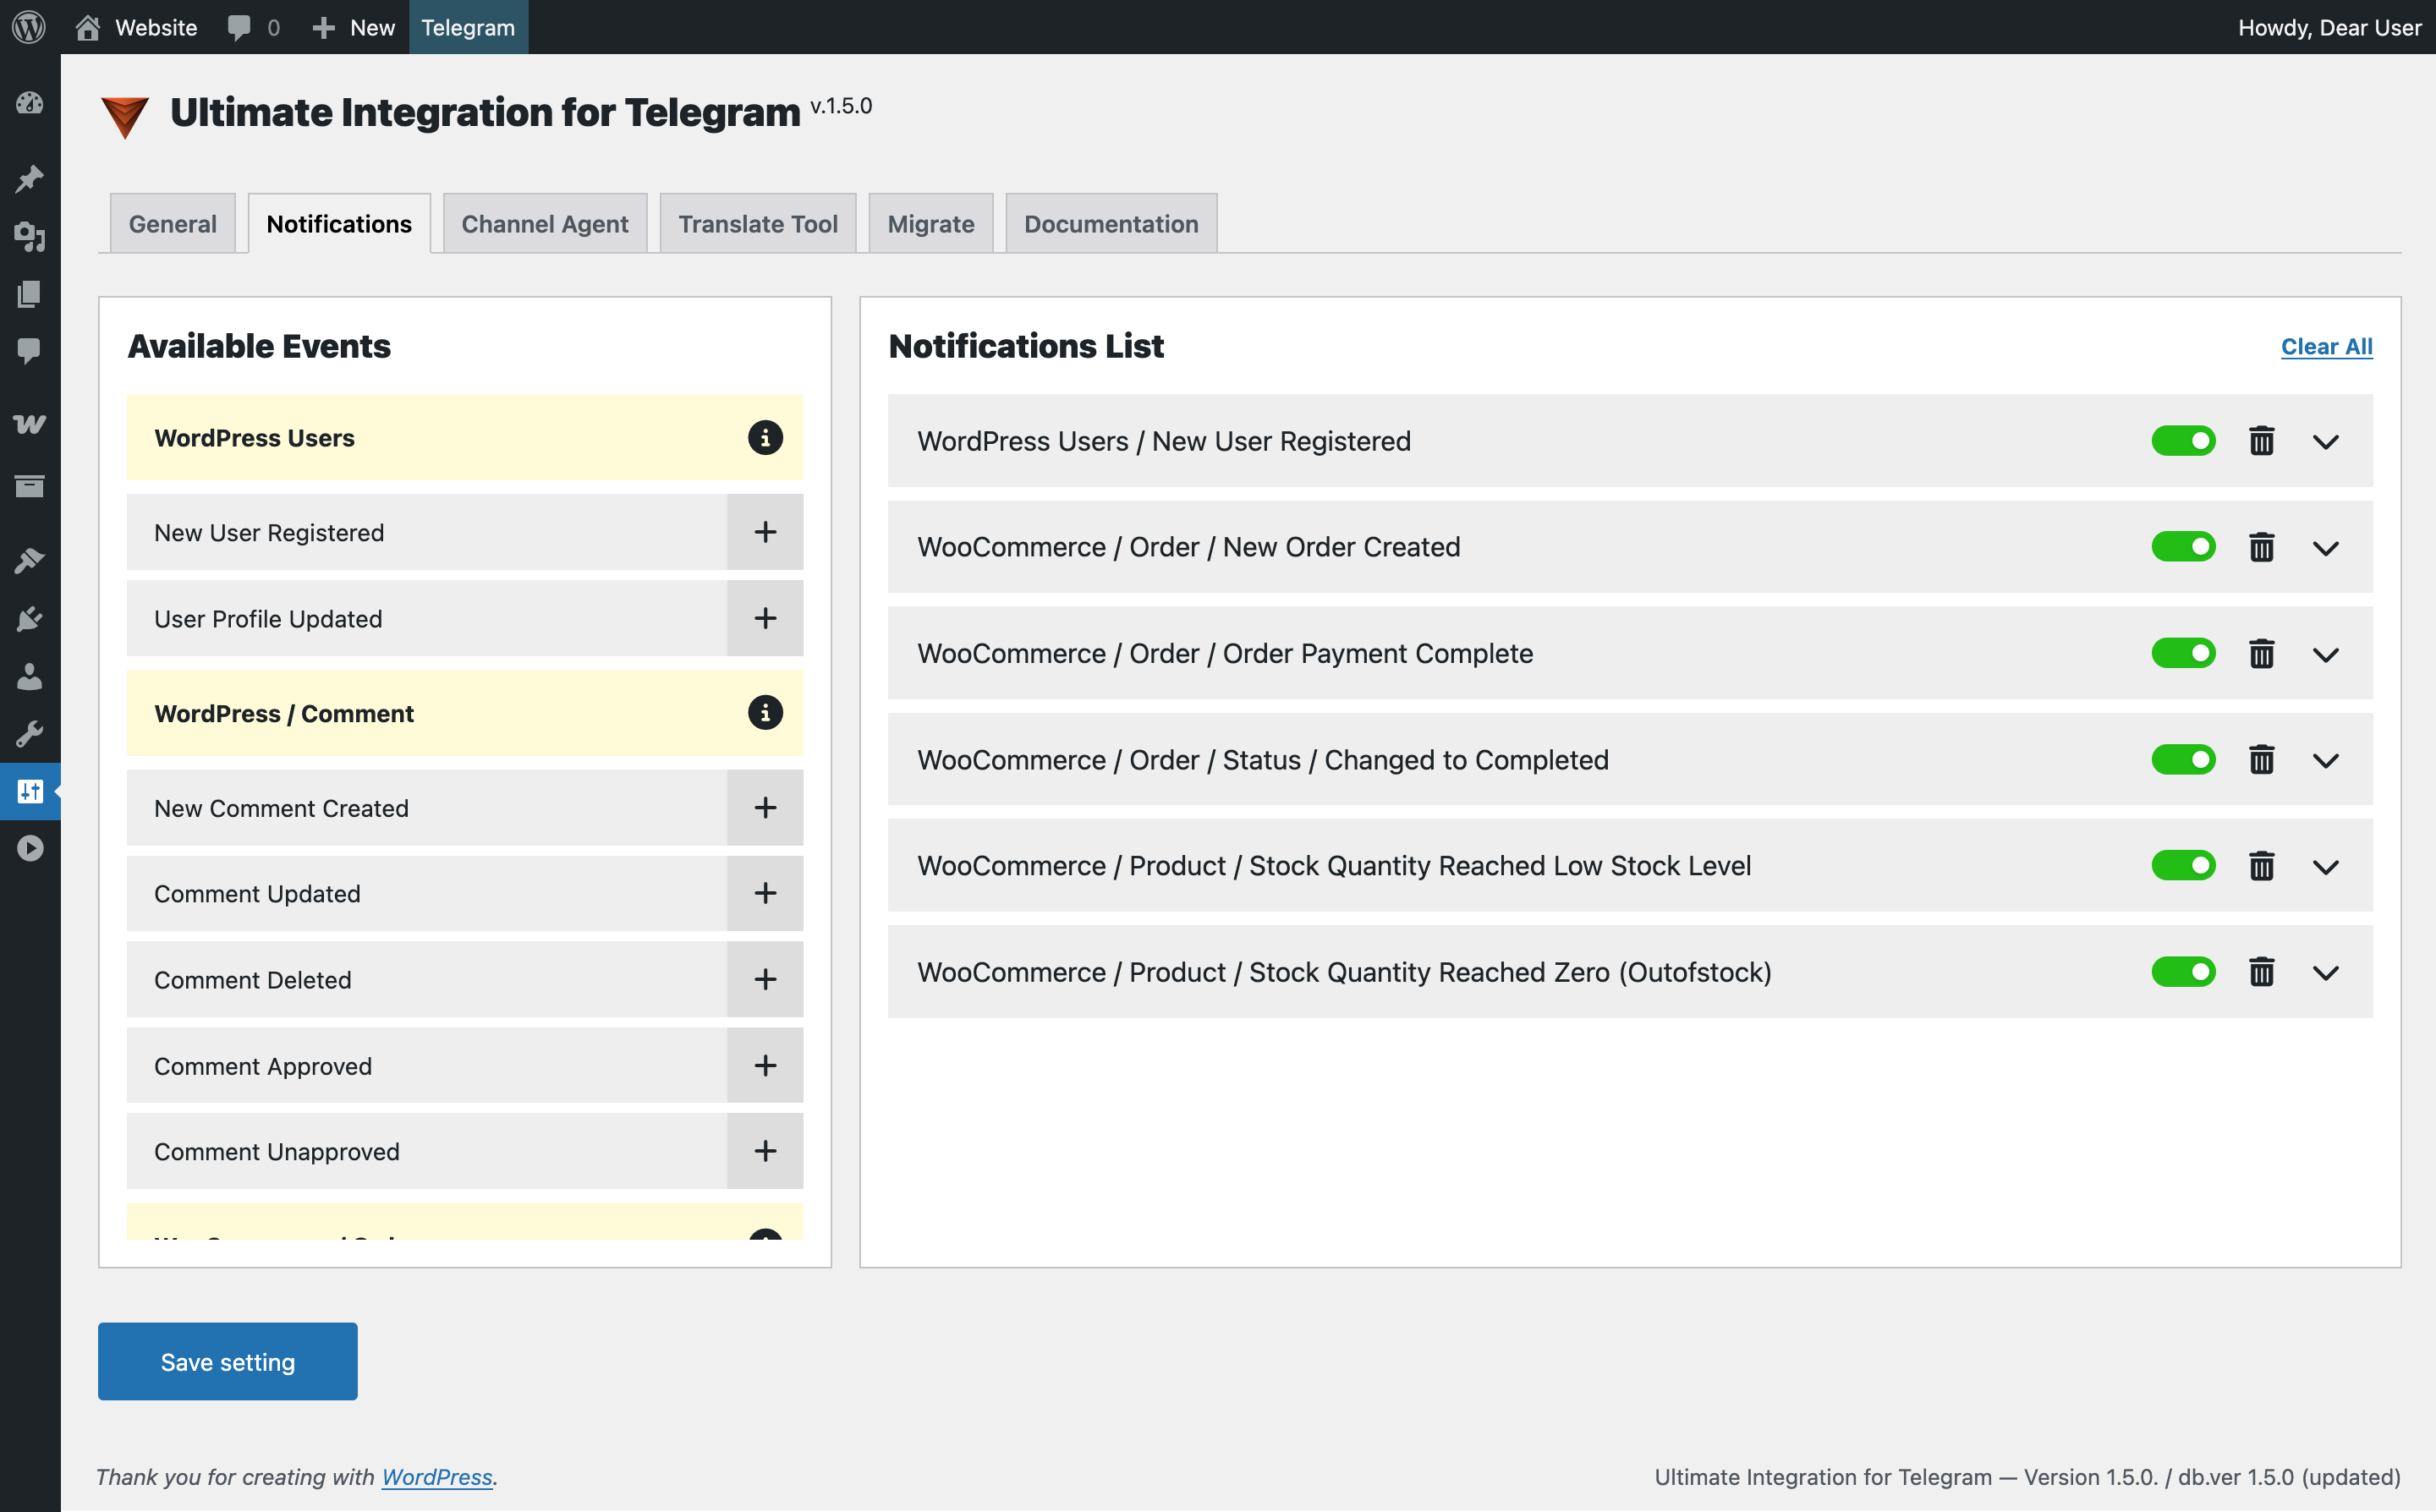
Task: Open the Products box sidebar icon
Action: (30, 486)
